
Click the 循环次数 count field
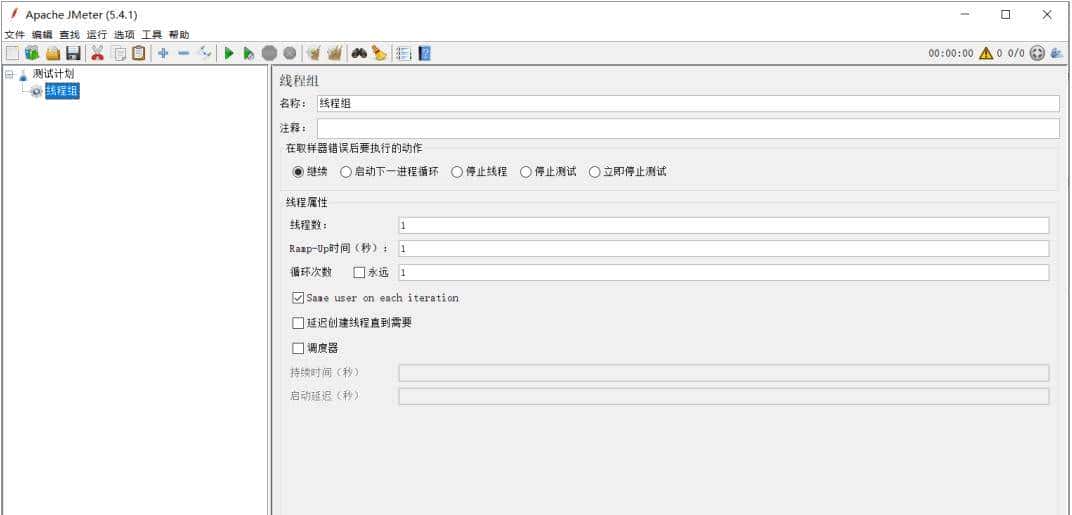723,272
